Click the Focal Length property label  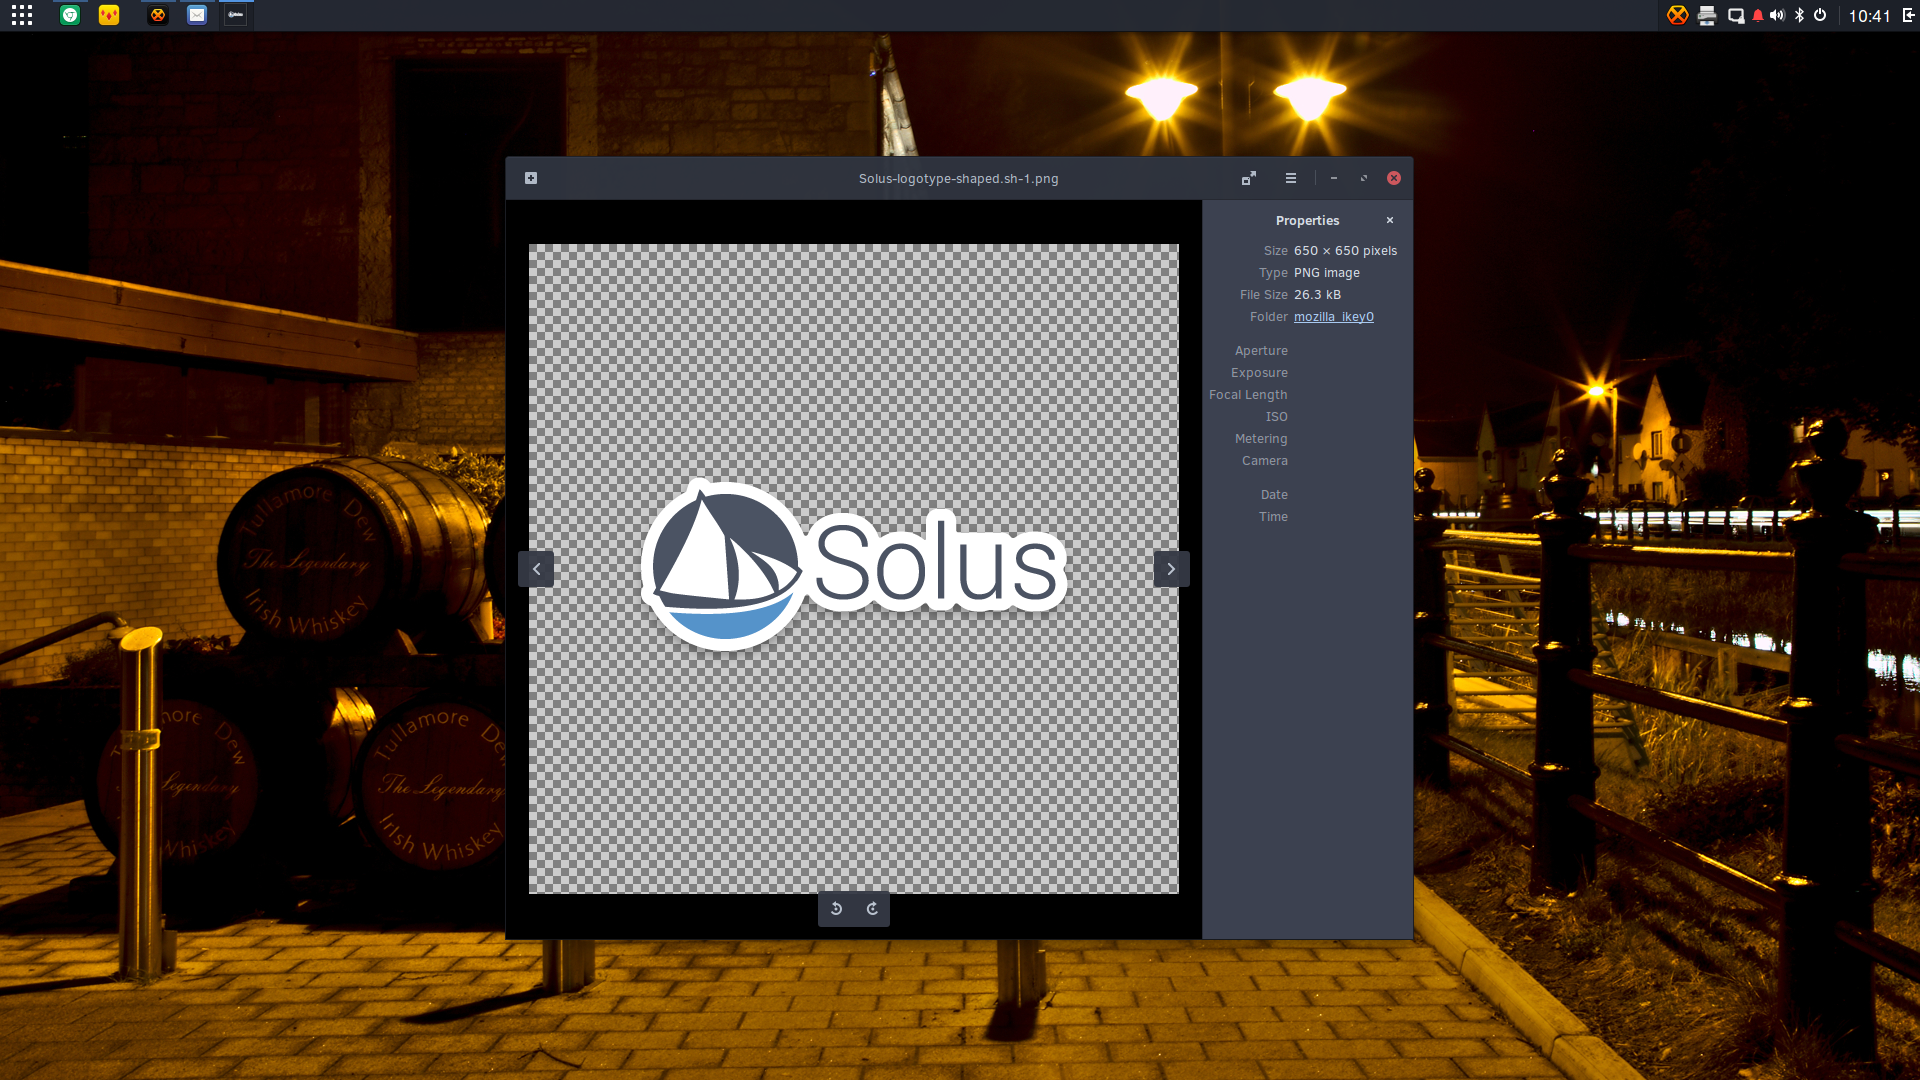pos(1248,395)
